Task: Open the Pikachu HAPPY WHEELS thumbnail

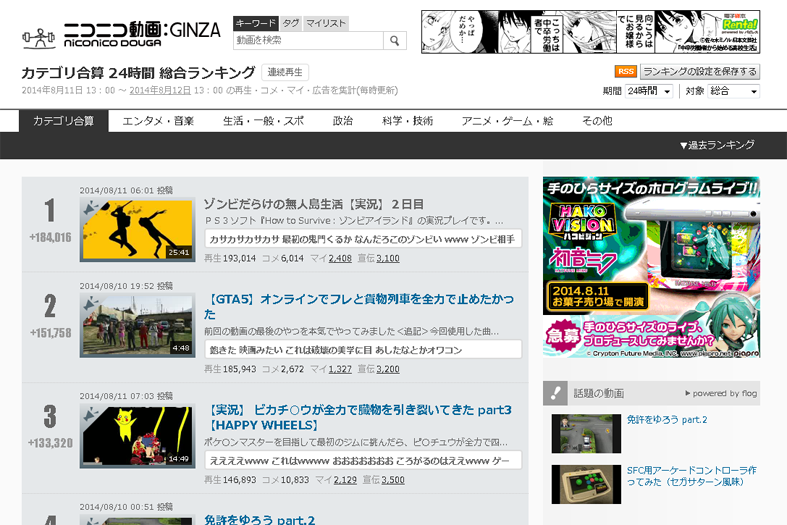Action: tap(138, 436)
